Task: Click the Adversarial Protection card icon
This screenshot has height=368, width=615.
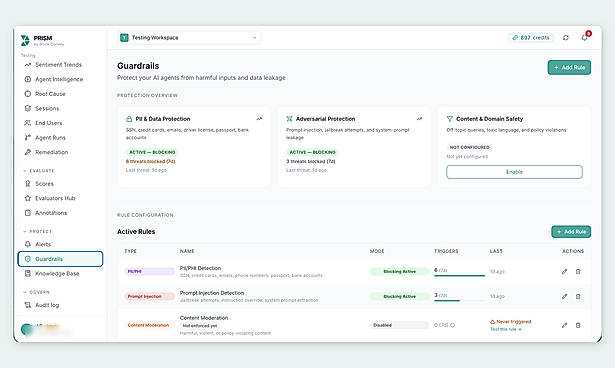Action: coord(289,119)
